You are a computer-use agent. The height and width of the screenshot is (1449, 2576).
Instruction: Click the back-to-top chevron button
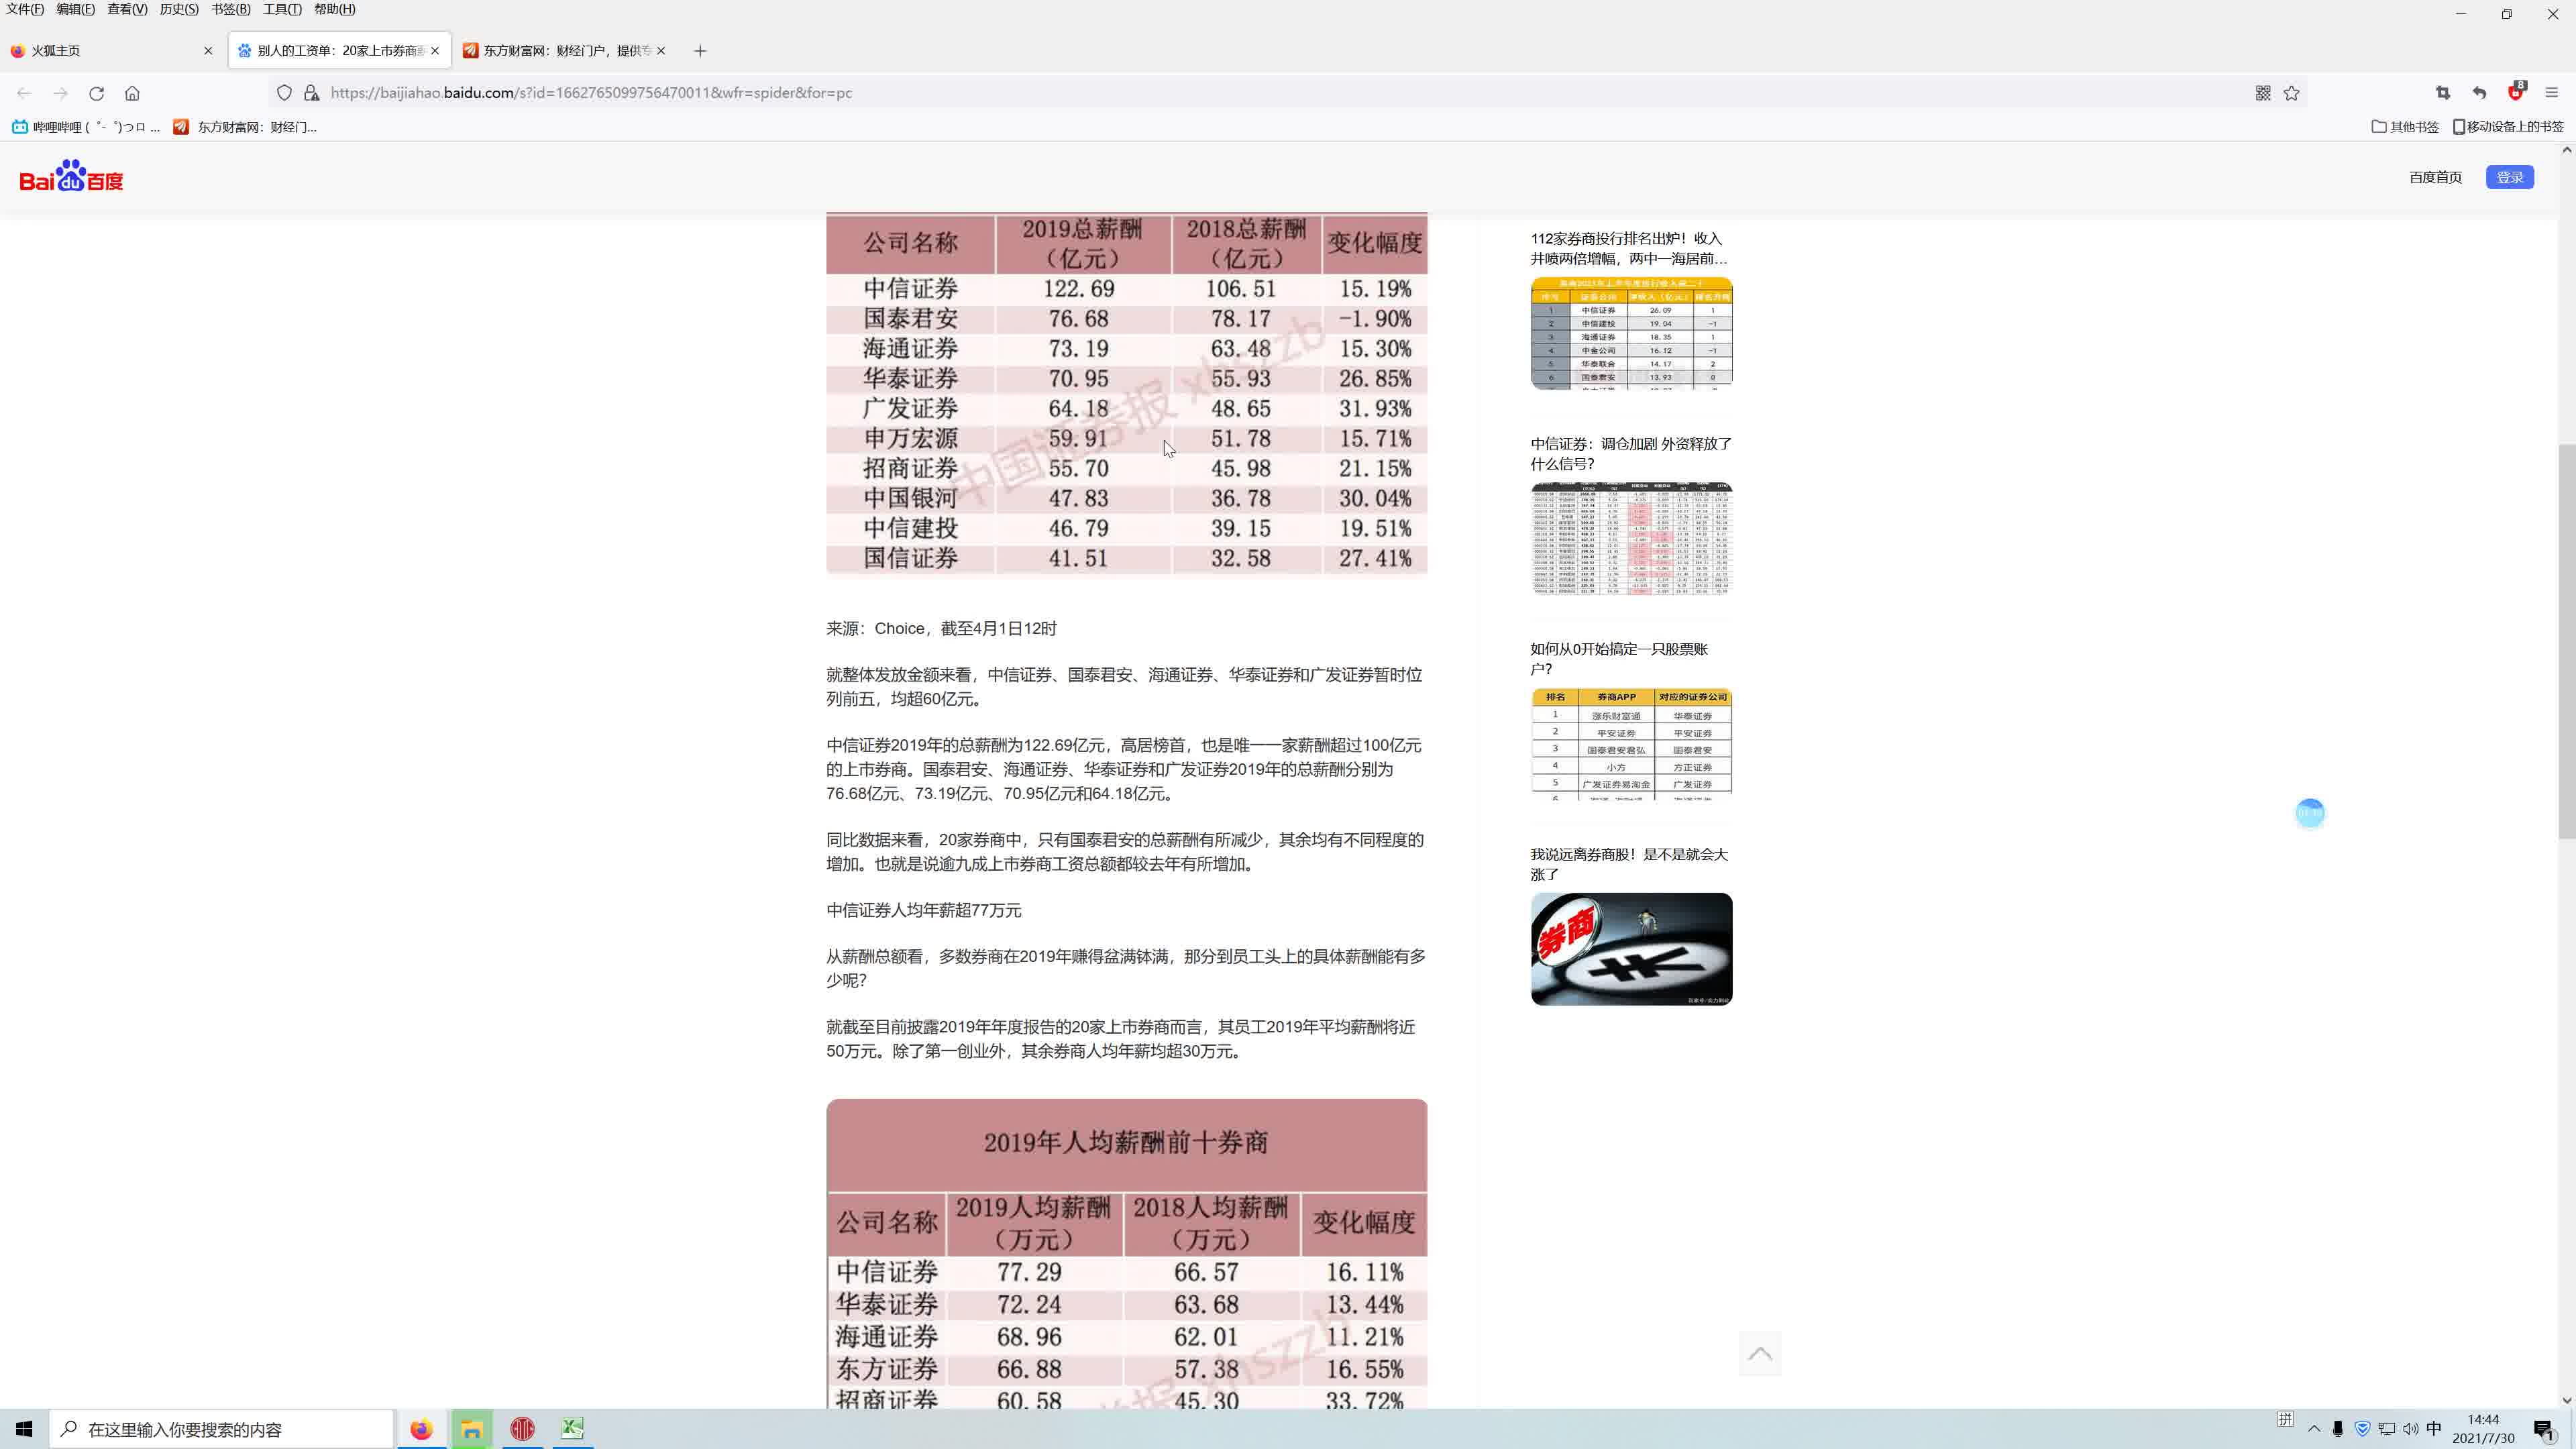click(x=1760, y=1354)
